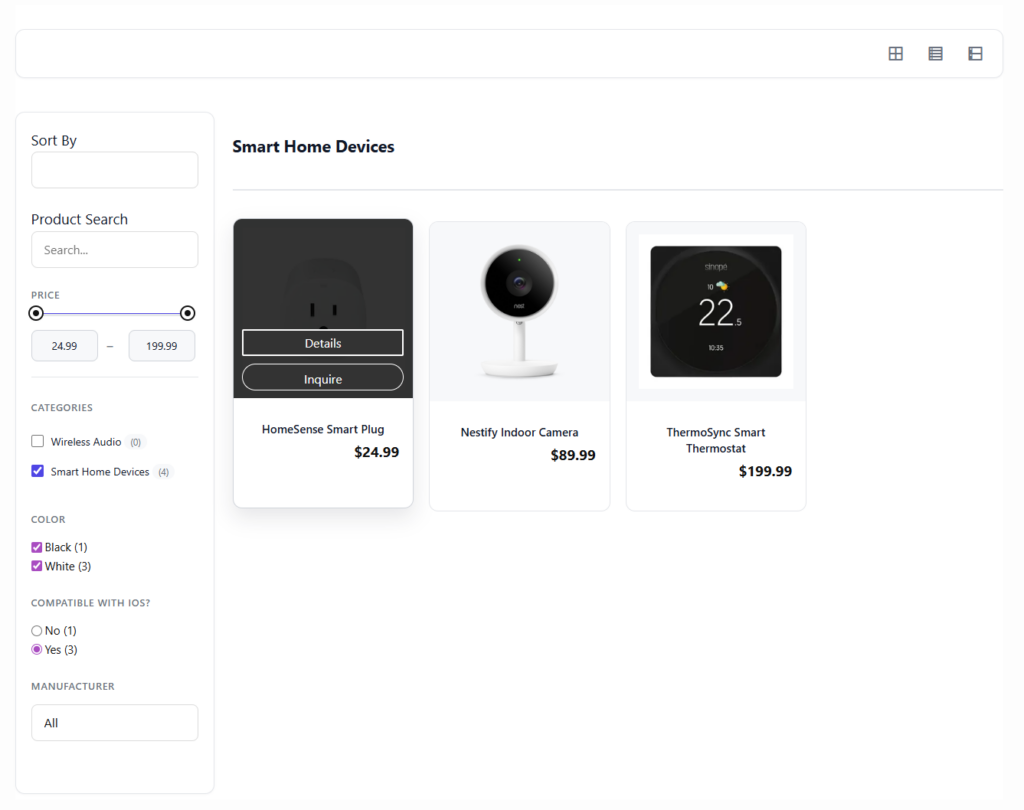Uncheck the White color filter
Image resolution: width=1024 pixels, height=810 pixels.
click(37, 566)
